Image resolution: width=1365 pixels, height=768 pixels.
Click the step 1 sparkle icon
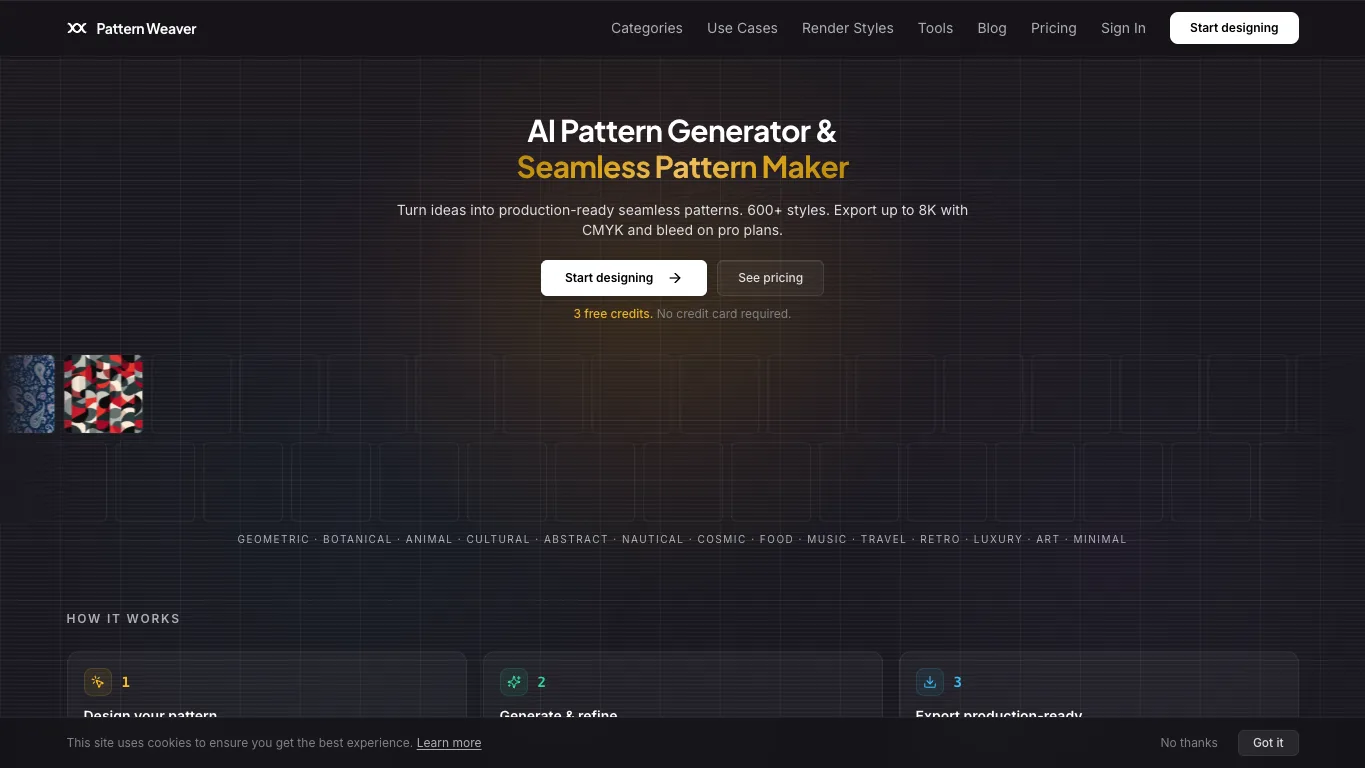pos(98,682)
